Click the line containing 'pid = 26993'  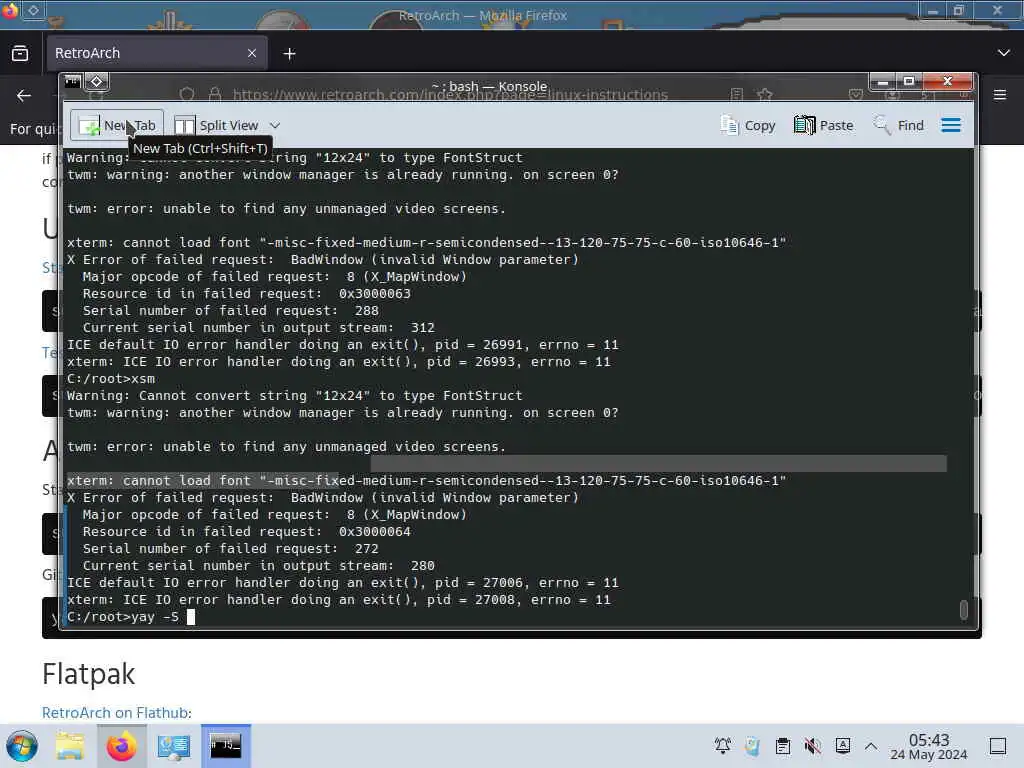338,362
